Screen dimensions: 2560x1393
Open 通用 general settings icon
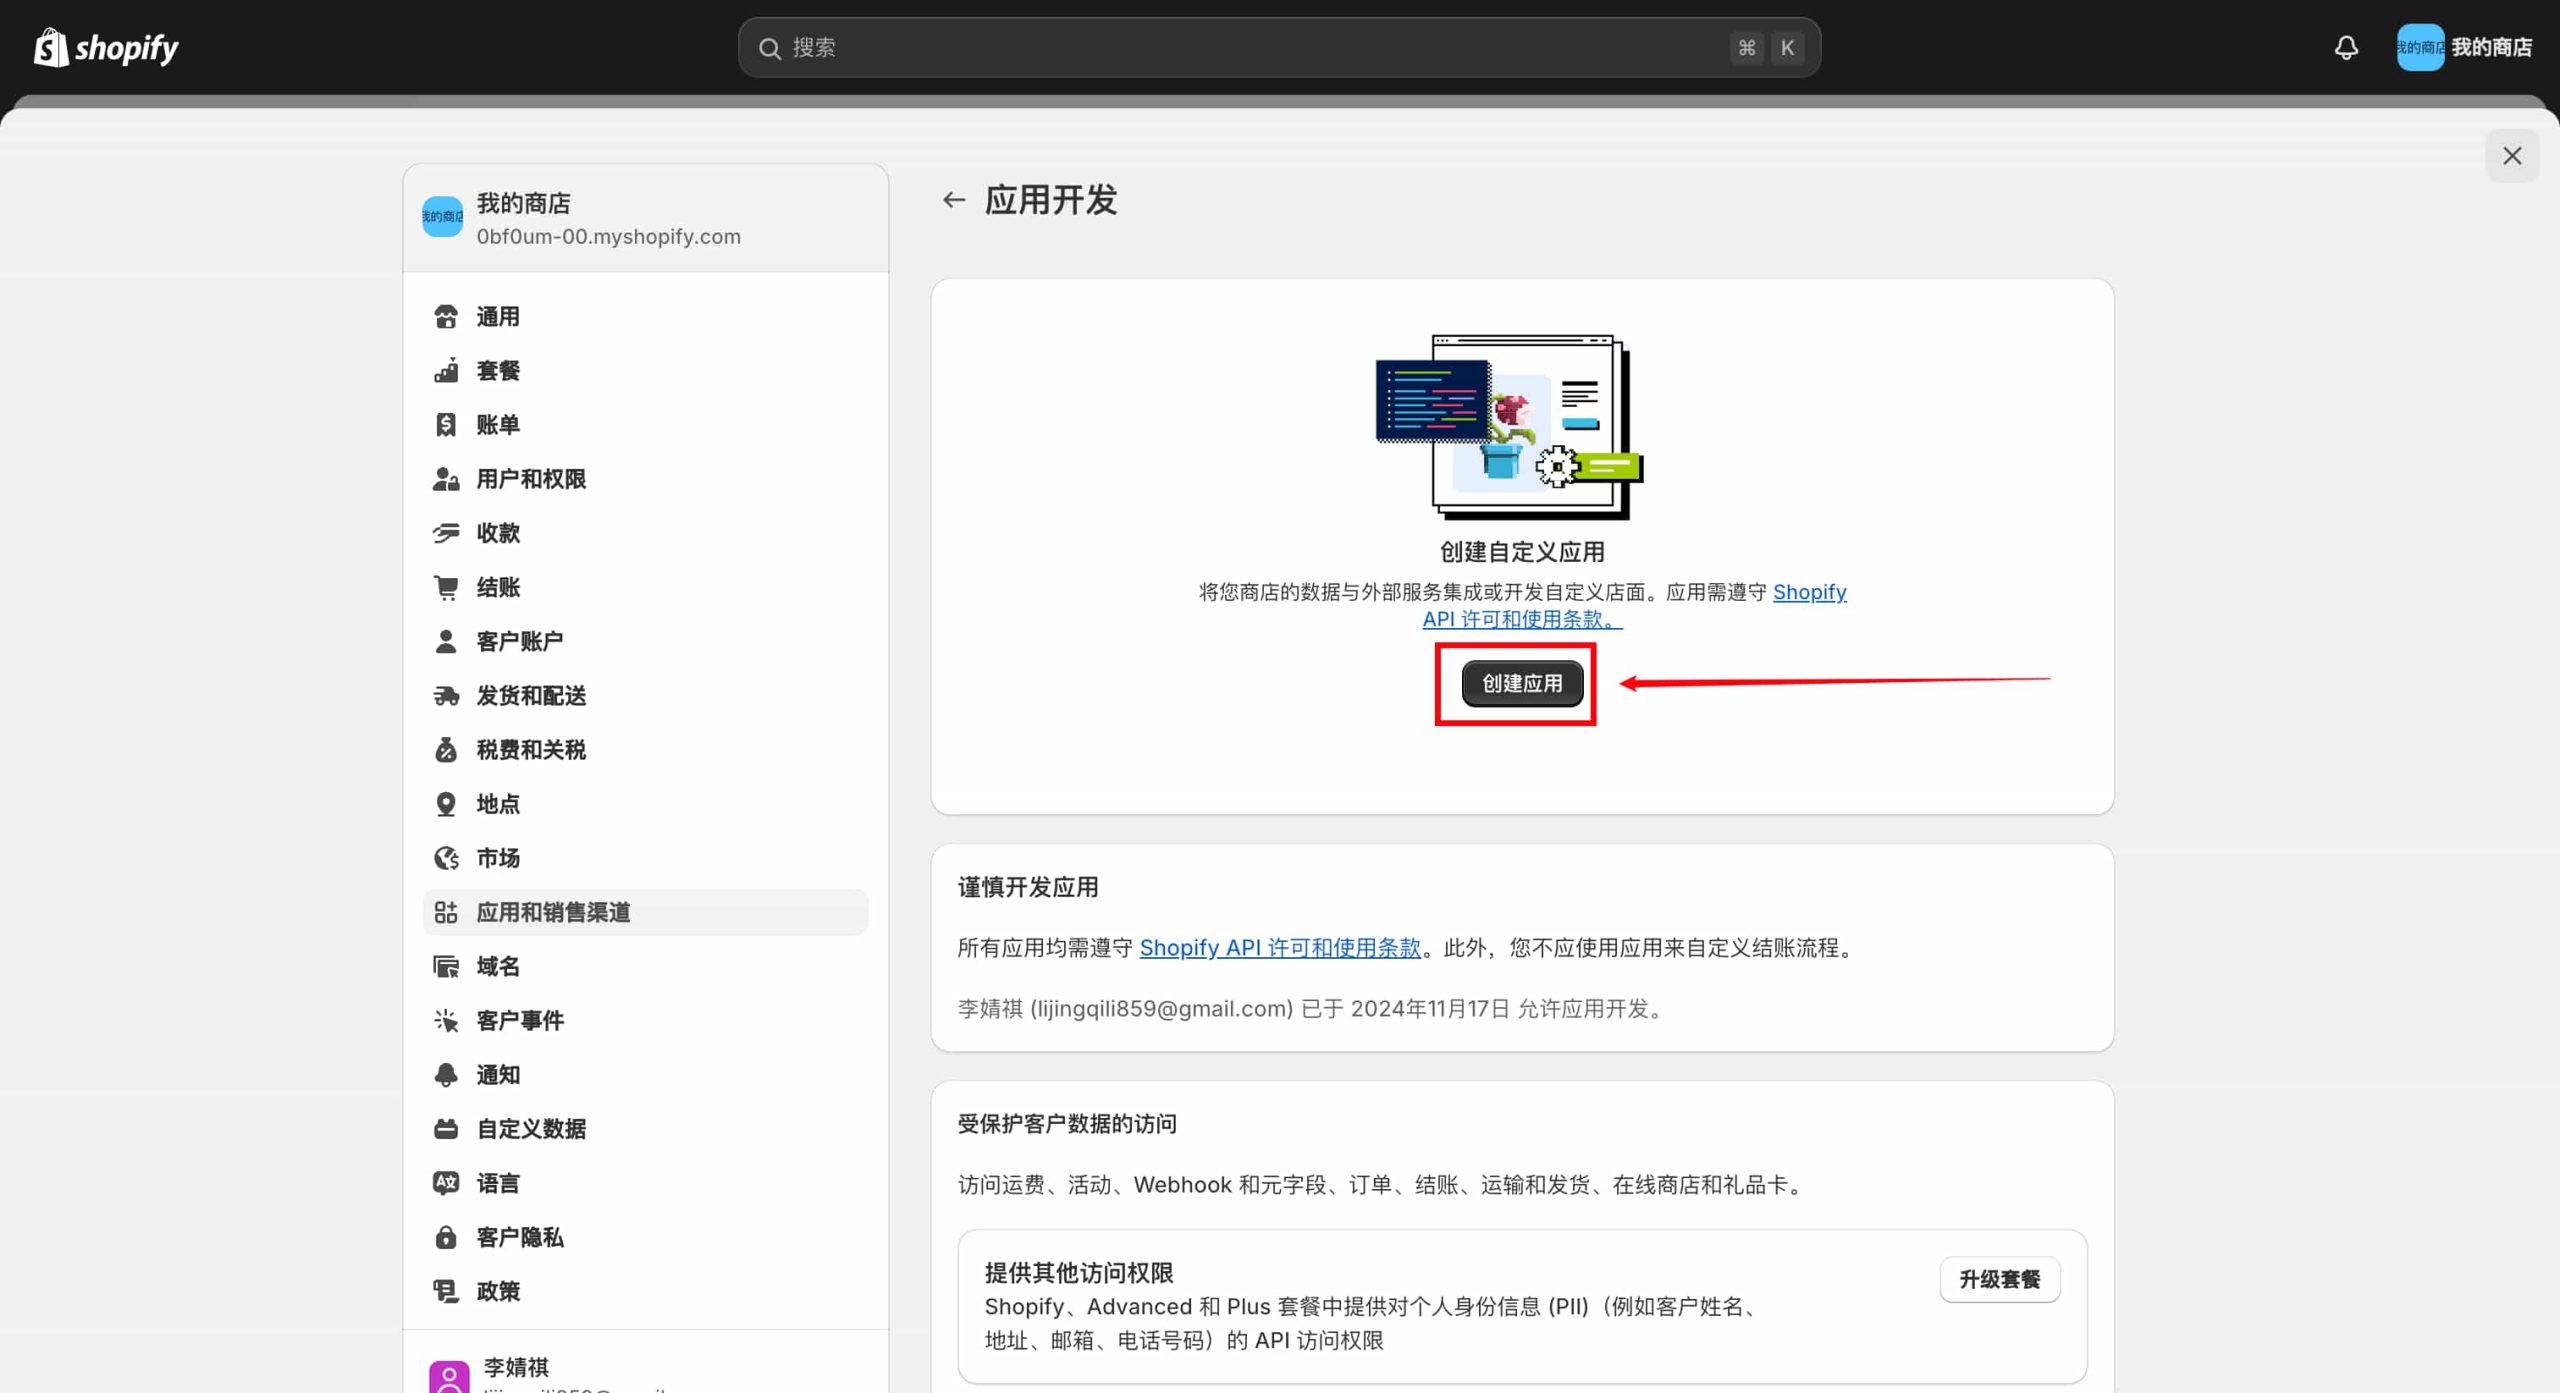pos(446,317)
